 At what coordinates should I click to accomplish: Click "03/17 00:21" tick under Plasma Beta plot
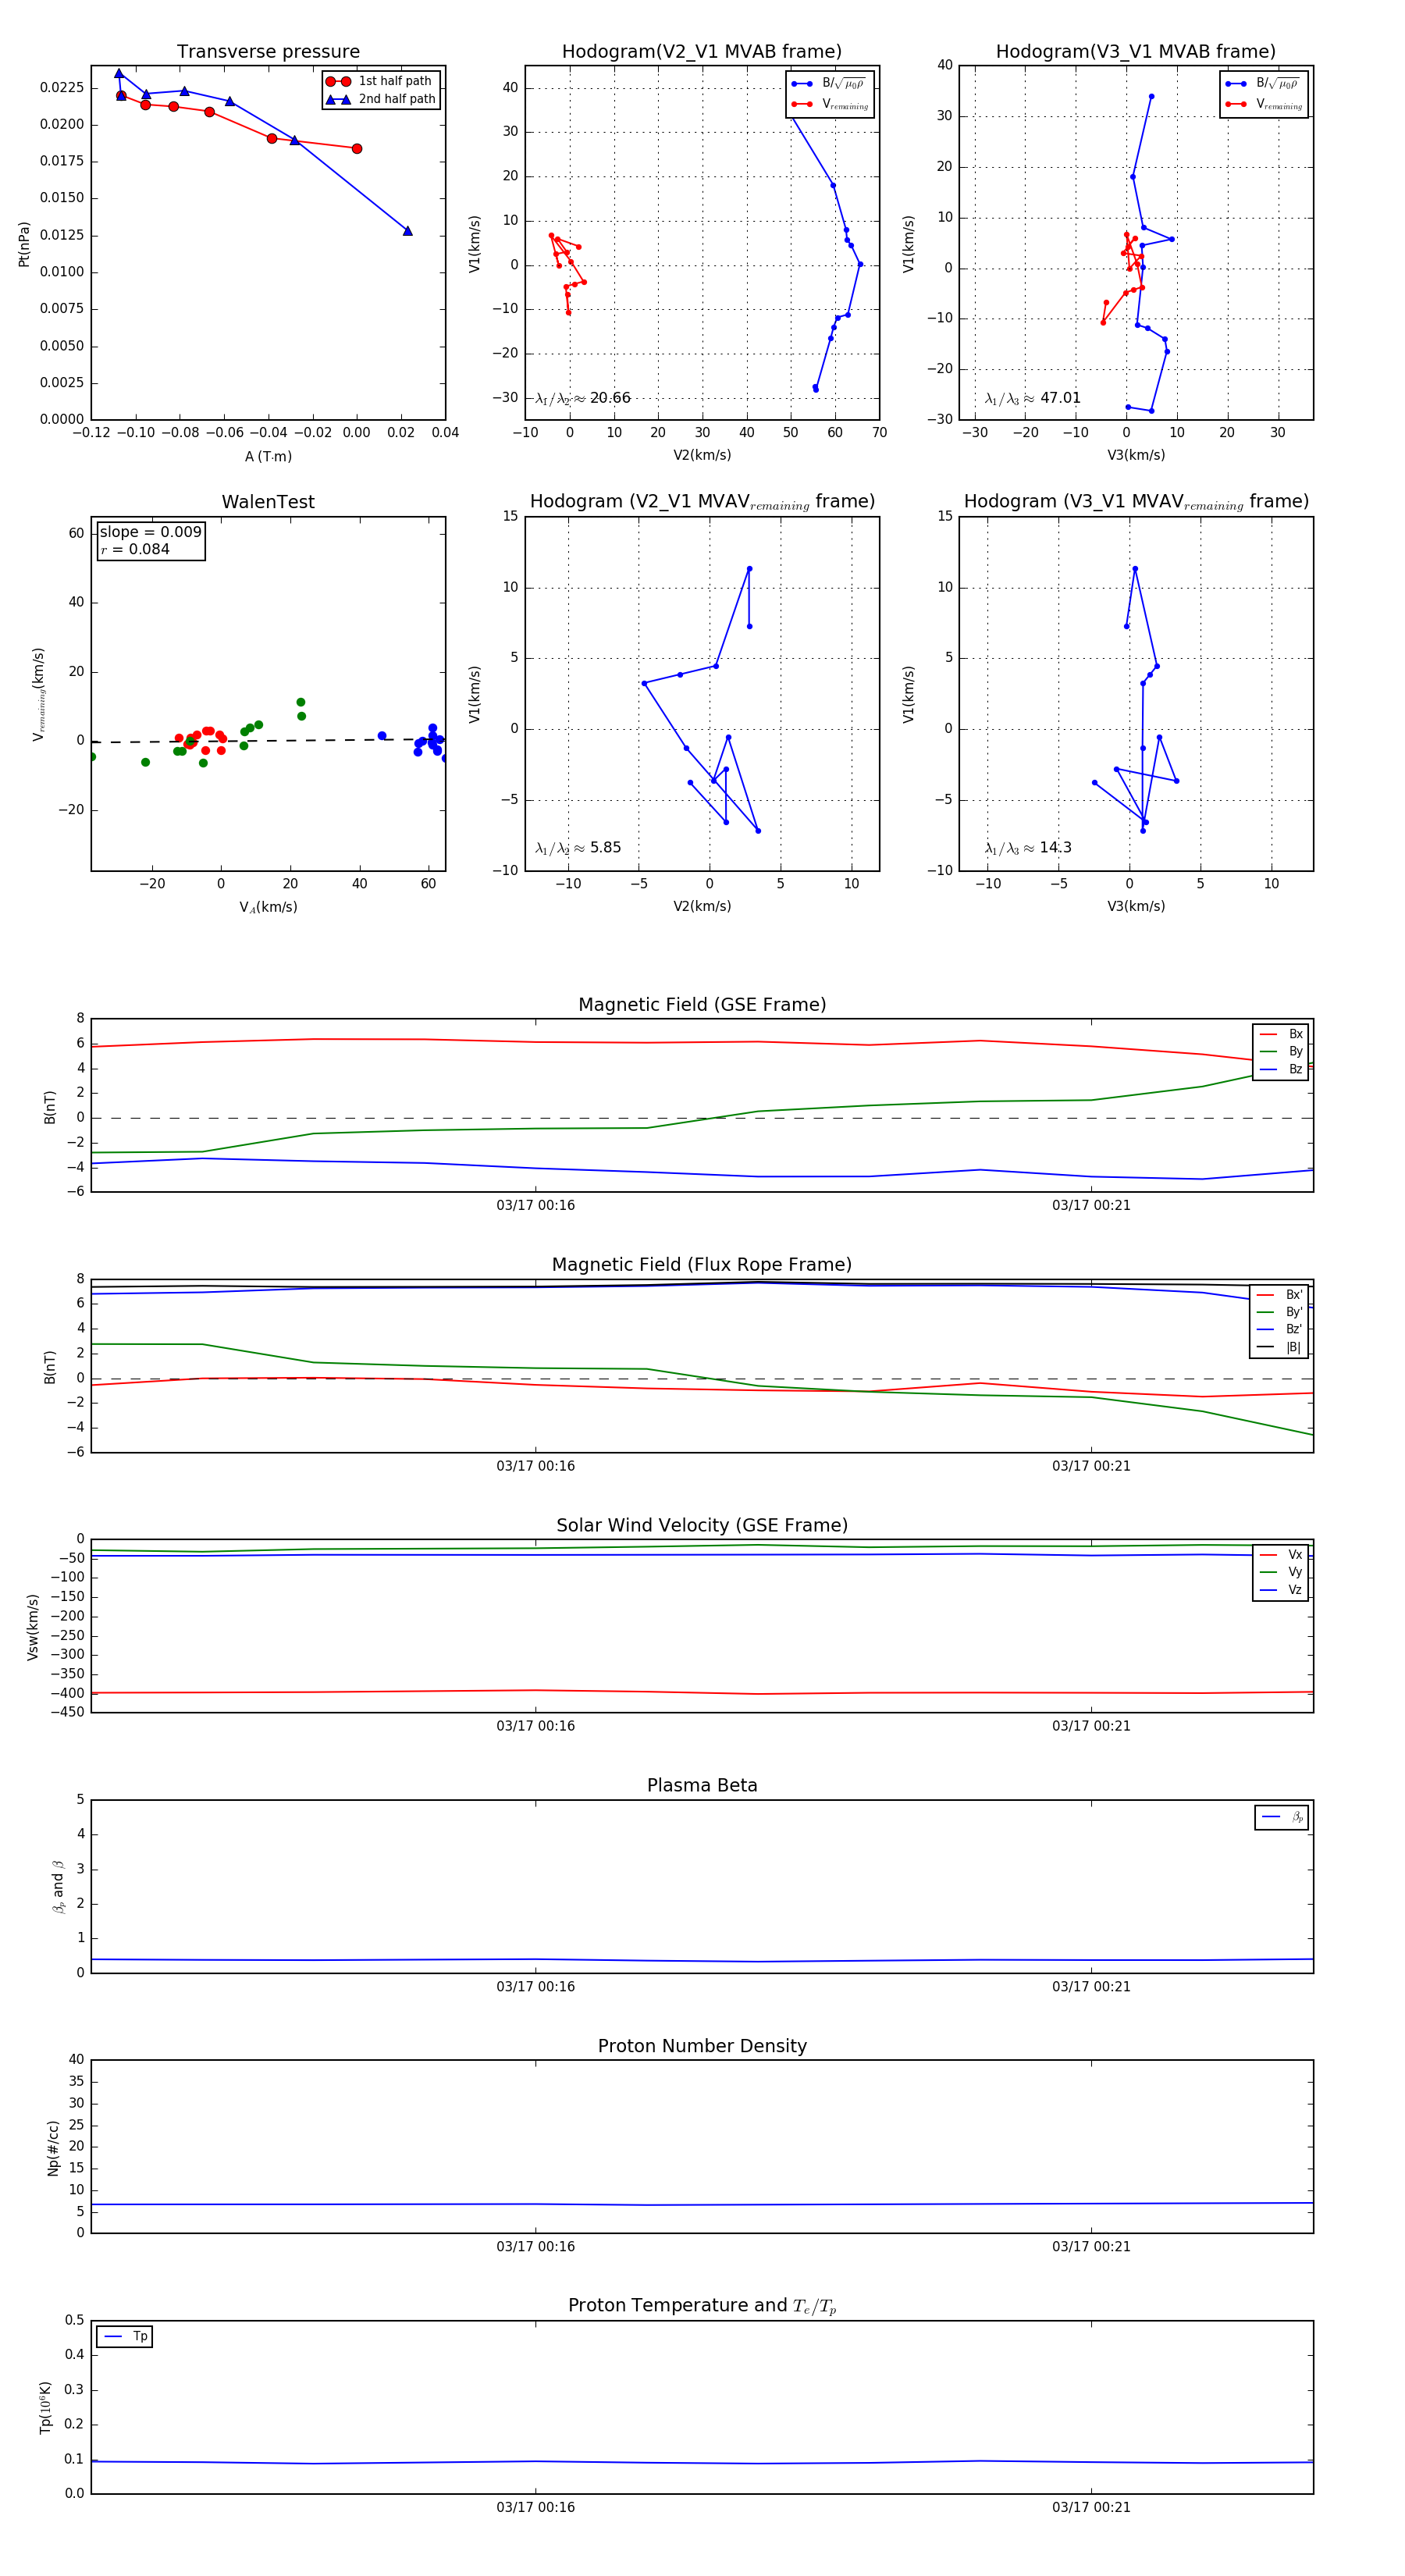pyautogui.click(x=1091, y=1987)
